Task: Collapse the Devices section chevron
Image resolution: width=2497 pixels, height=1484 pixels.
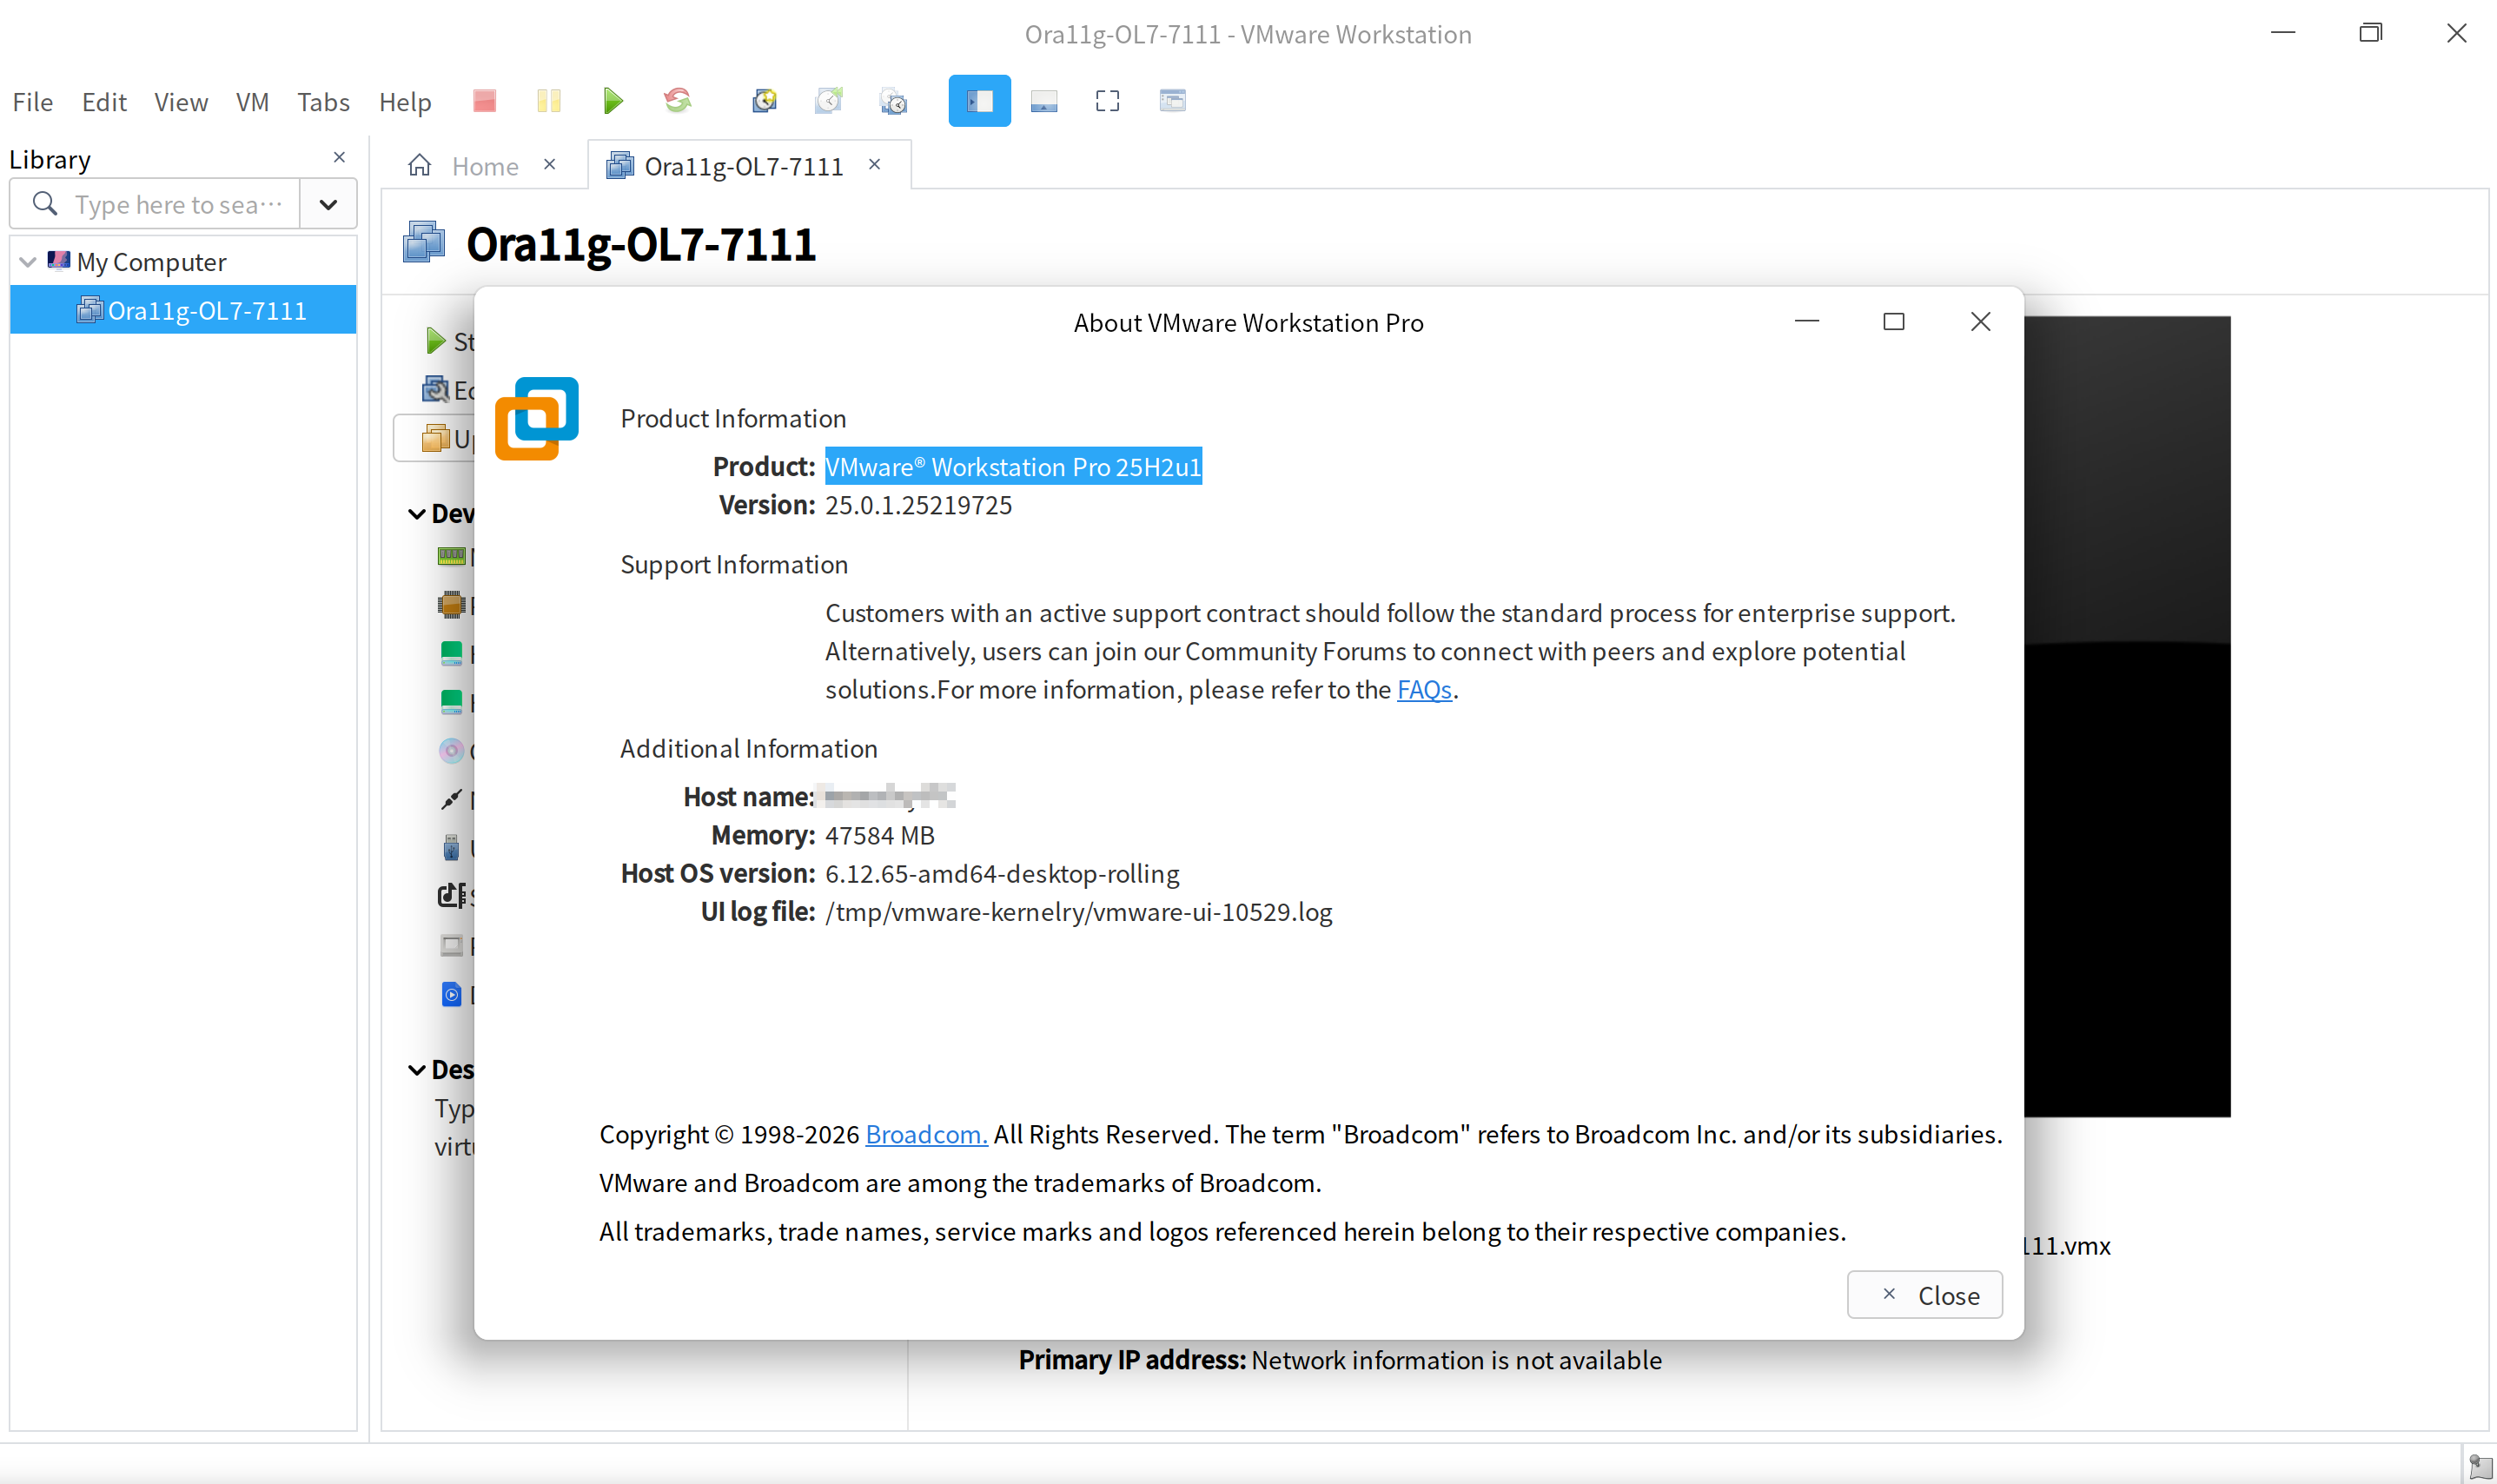Action: click(417, 514)
